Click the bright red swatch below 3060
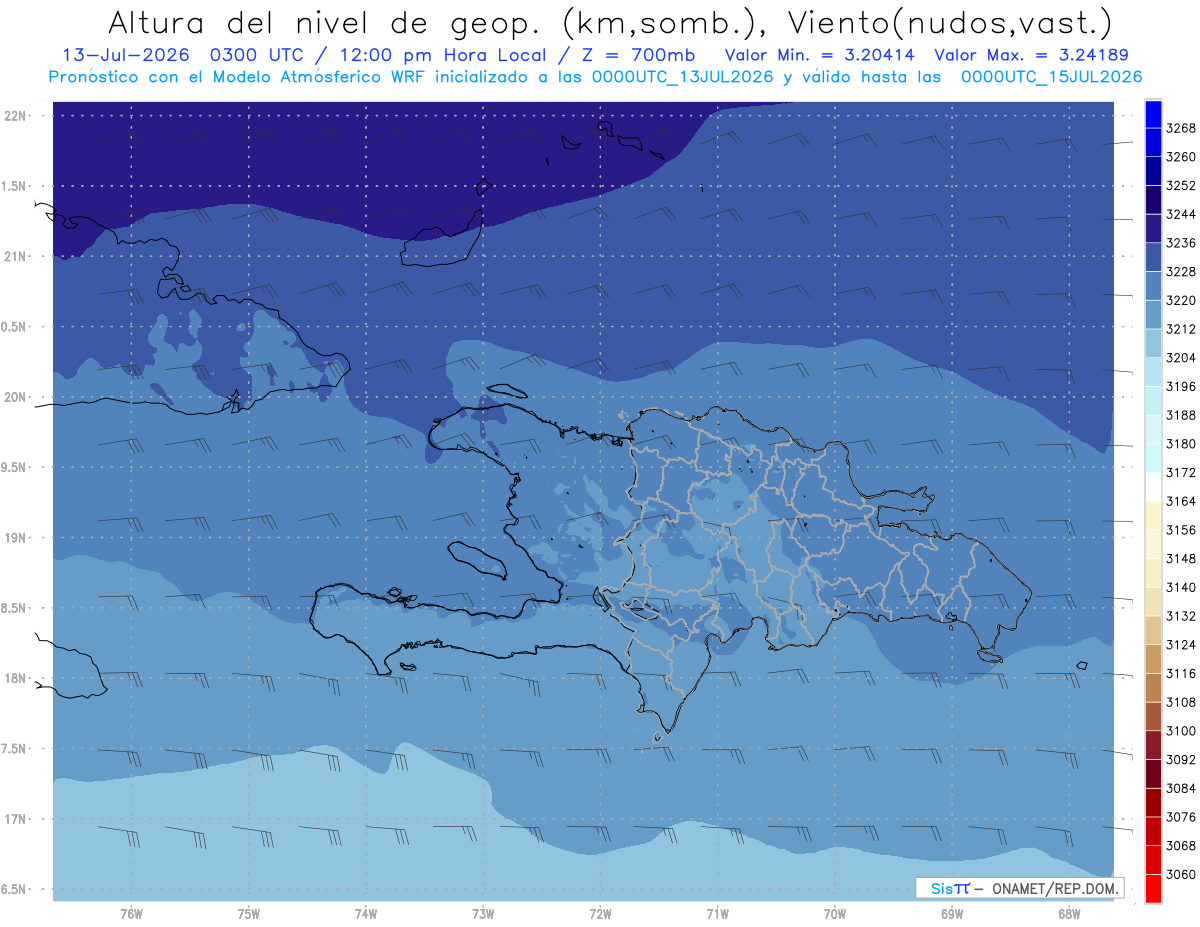1200x927 pixels. tap(1153, 888)
